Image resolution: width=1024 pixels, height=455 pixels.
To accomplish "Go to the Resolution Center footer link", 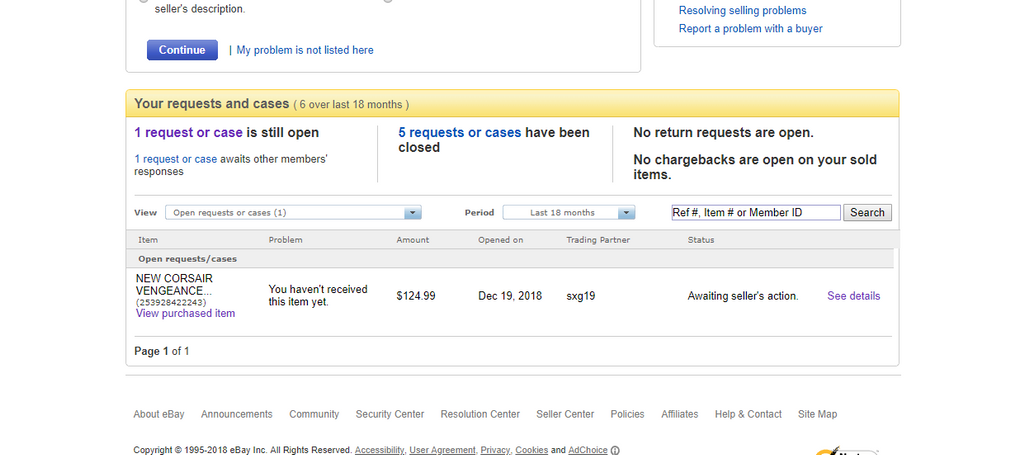I will [480, 414].
